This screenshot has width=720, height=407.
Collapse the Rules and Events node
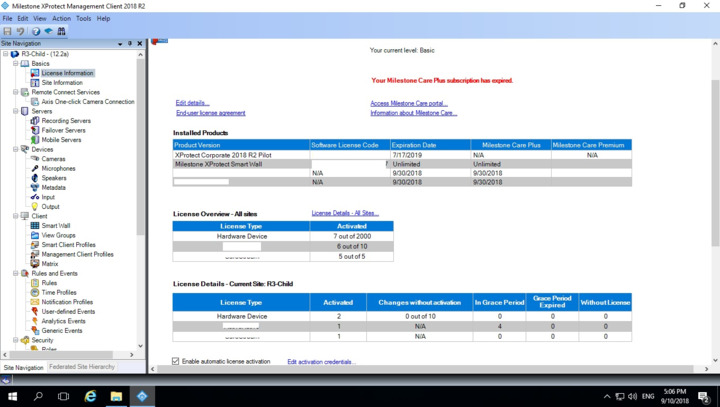tap(16, 274)
